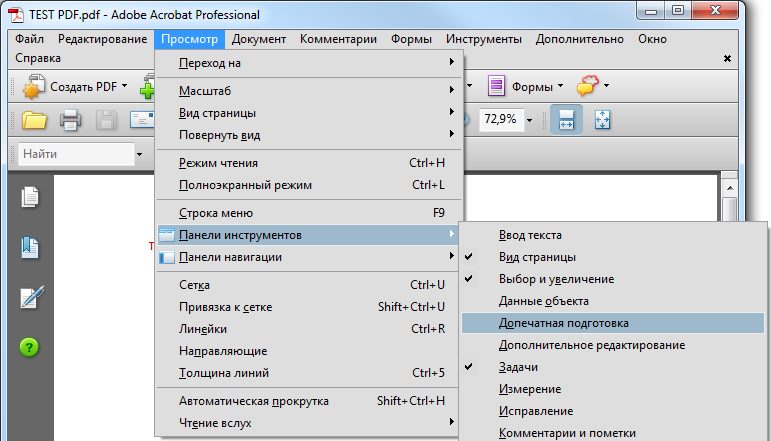Image resolution: width=771 pixels, height=441 pixels.
Task: Open the Bookmarks panel in the sidebar
Action: 30,246
